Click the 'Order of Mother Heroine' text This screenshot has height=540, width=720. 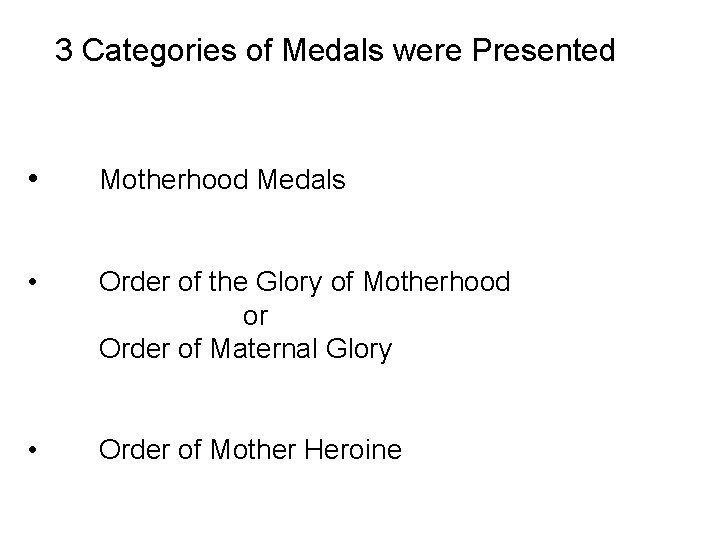click(x=250, y=451)
